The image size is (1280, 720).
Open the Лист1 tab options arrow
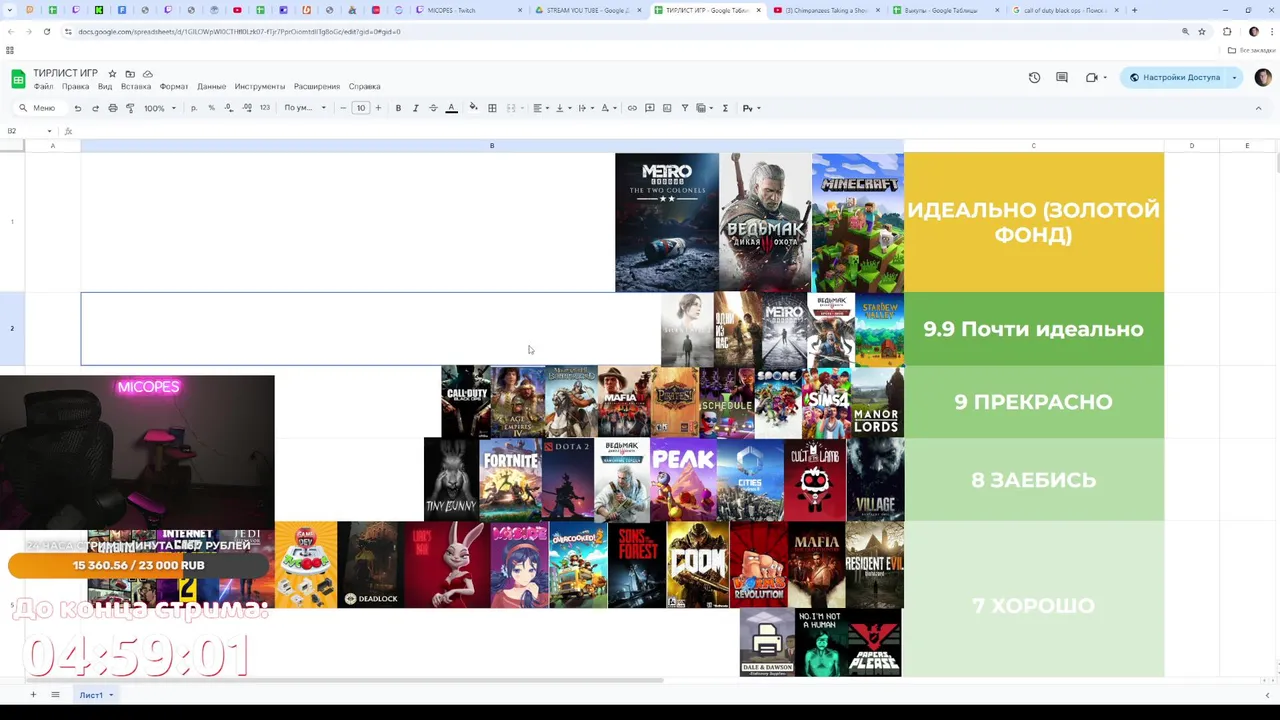pos(111,695)
